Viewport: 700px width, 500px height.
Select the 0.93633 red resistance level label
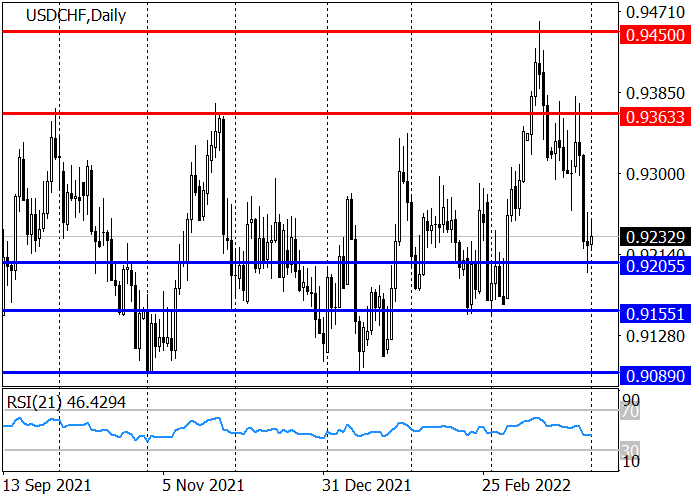(655, 117)
